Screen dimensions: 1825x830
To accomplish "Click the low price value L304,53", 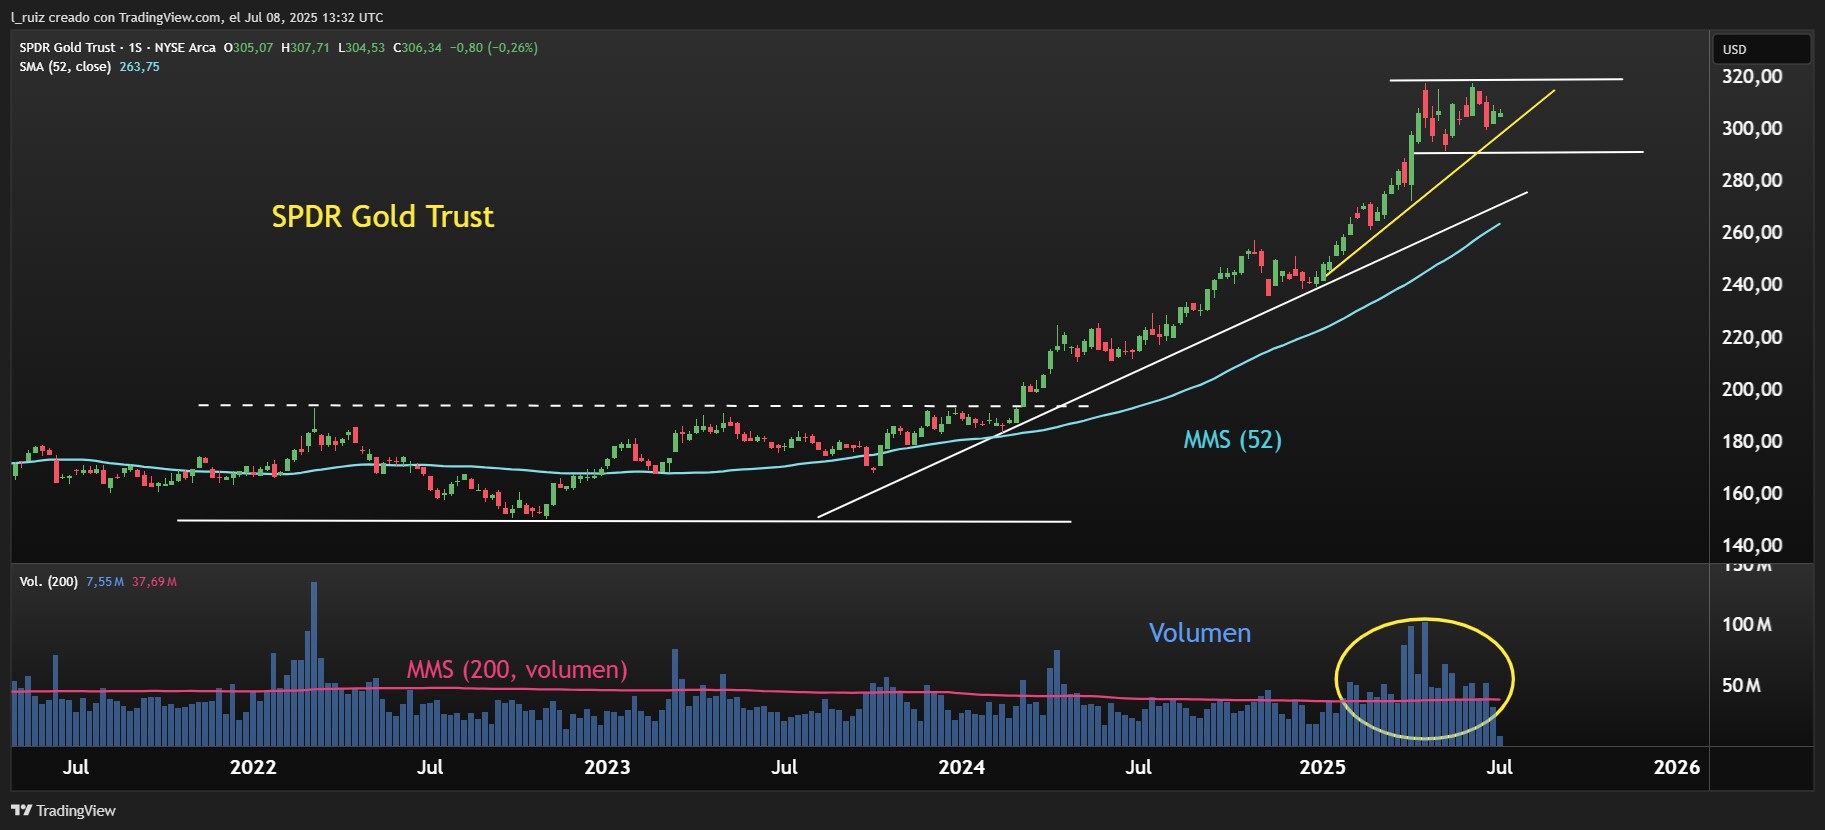I will [x=361, y=47].
